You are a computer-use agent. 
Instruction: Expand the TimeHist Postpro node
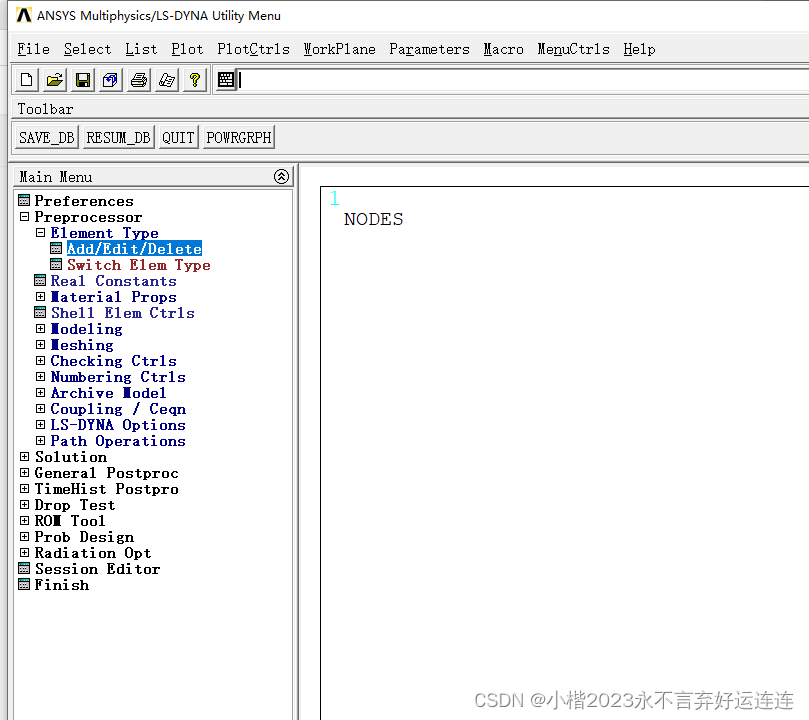(24, 488)
